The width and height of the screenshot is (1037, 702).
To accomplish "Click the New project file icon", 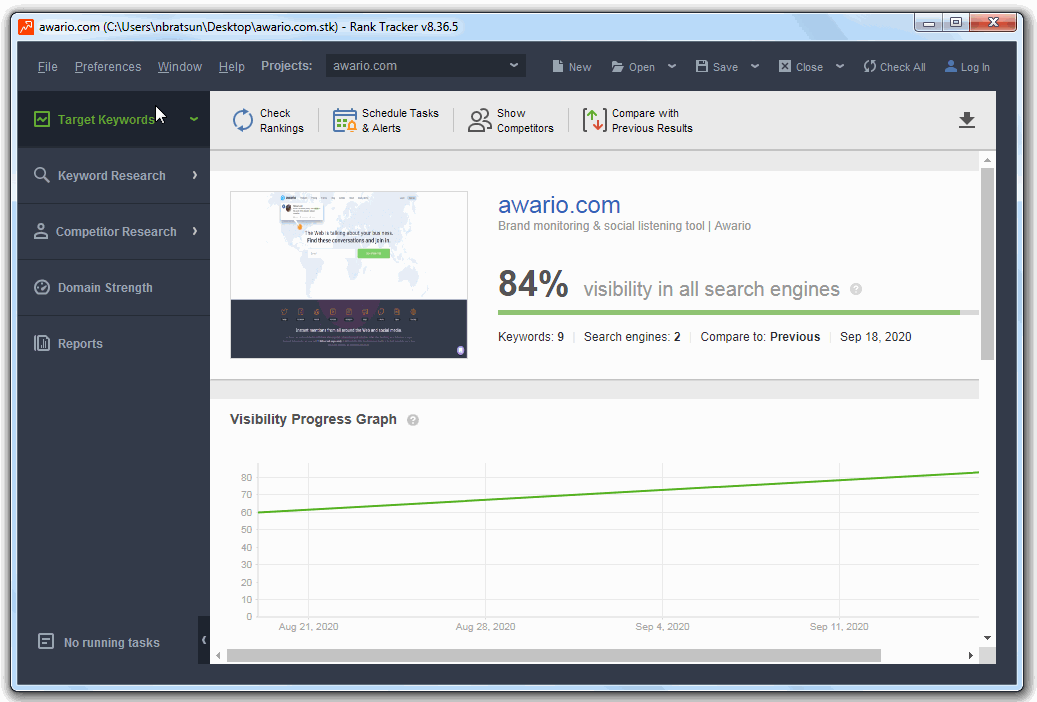I will pos(558,66).
